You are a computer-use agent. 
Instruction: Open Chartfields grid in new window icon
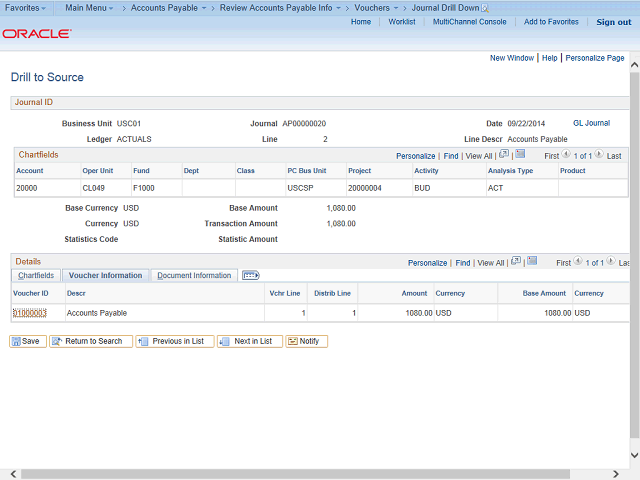[504, 155]
